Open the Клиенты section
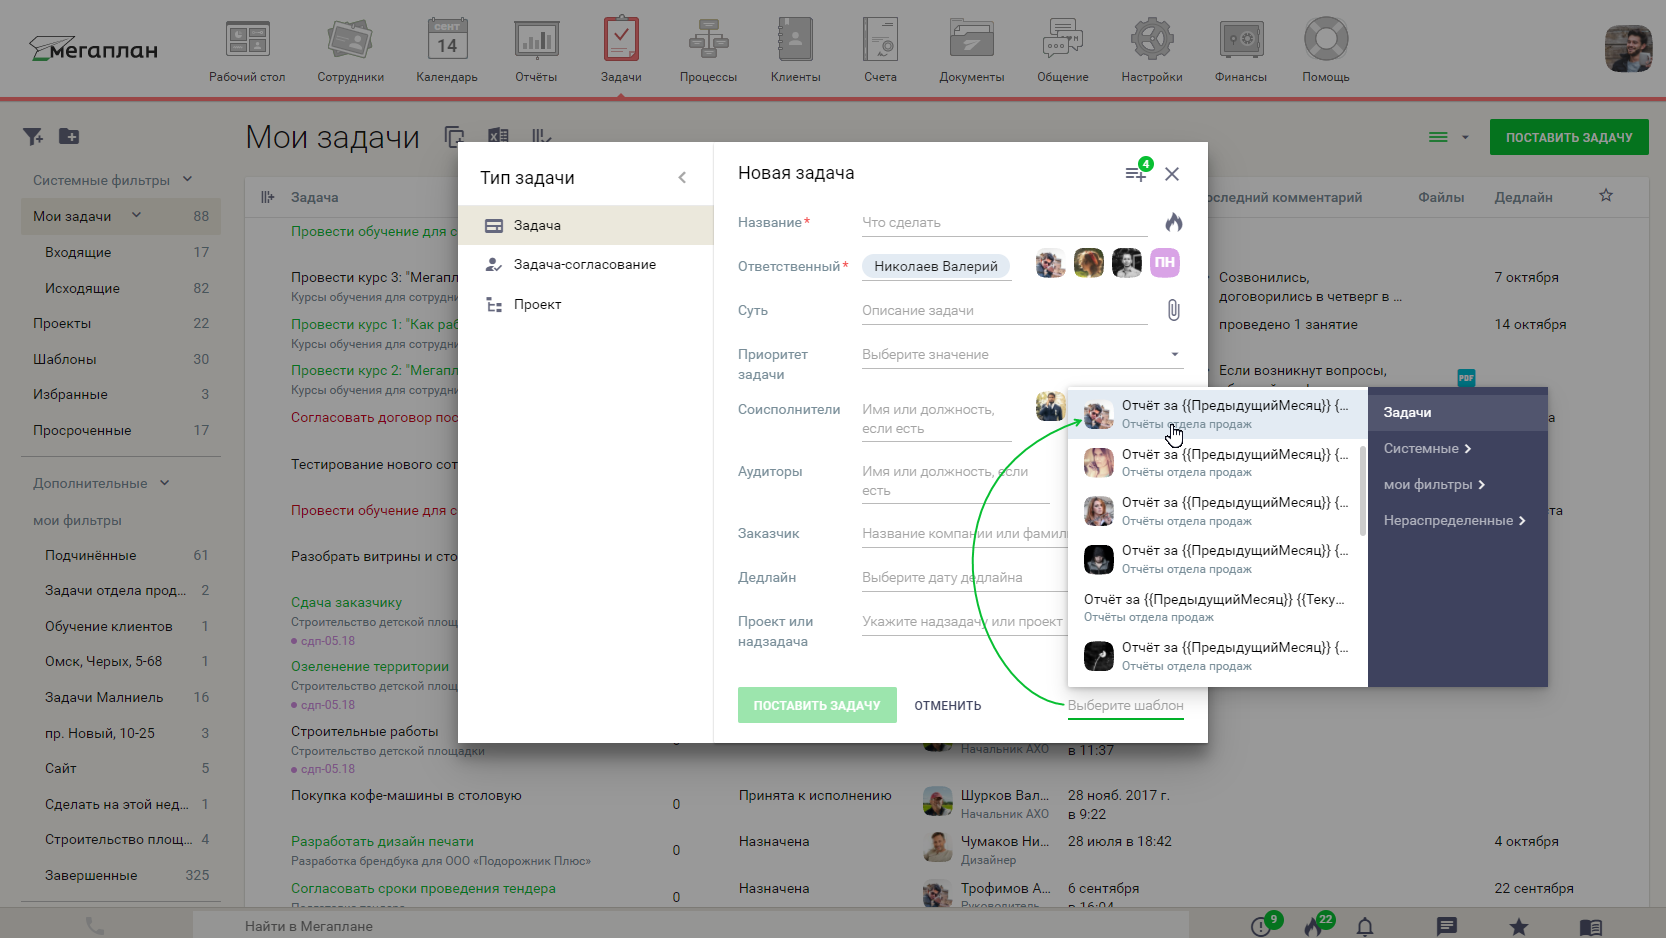 795,50
